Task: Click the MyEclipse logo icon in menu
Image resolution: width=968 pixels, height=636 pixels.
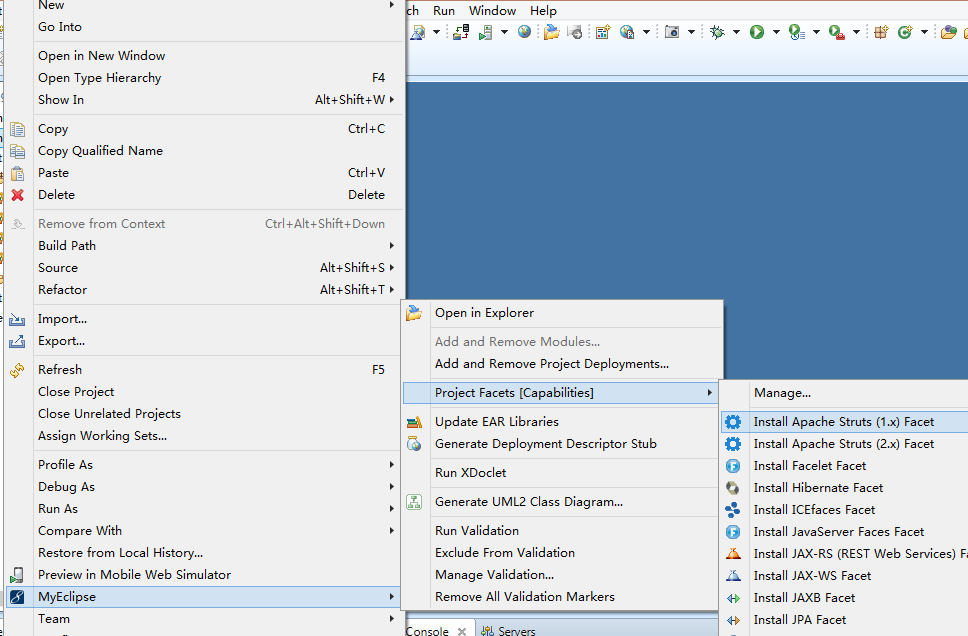Action: (17, 597)
